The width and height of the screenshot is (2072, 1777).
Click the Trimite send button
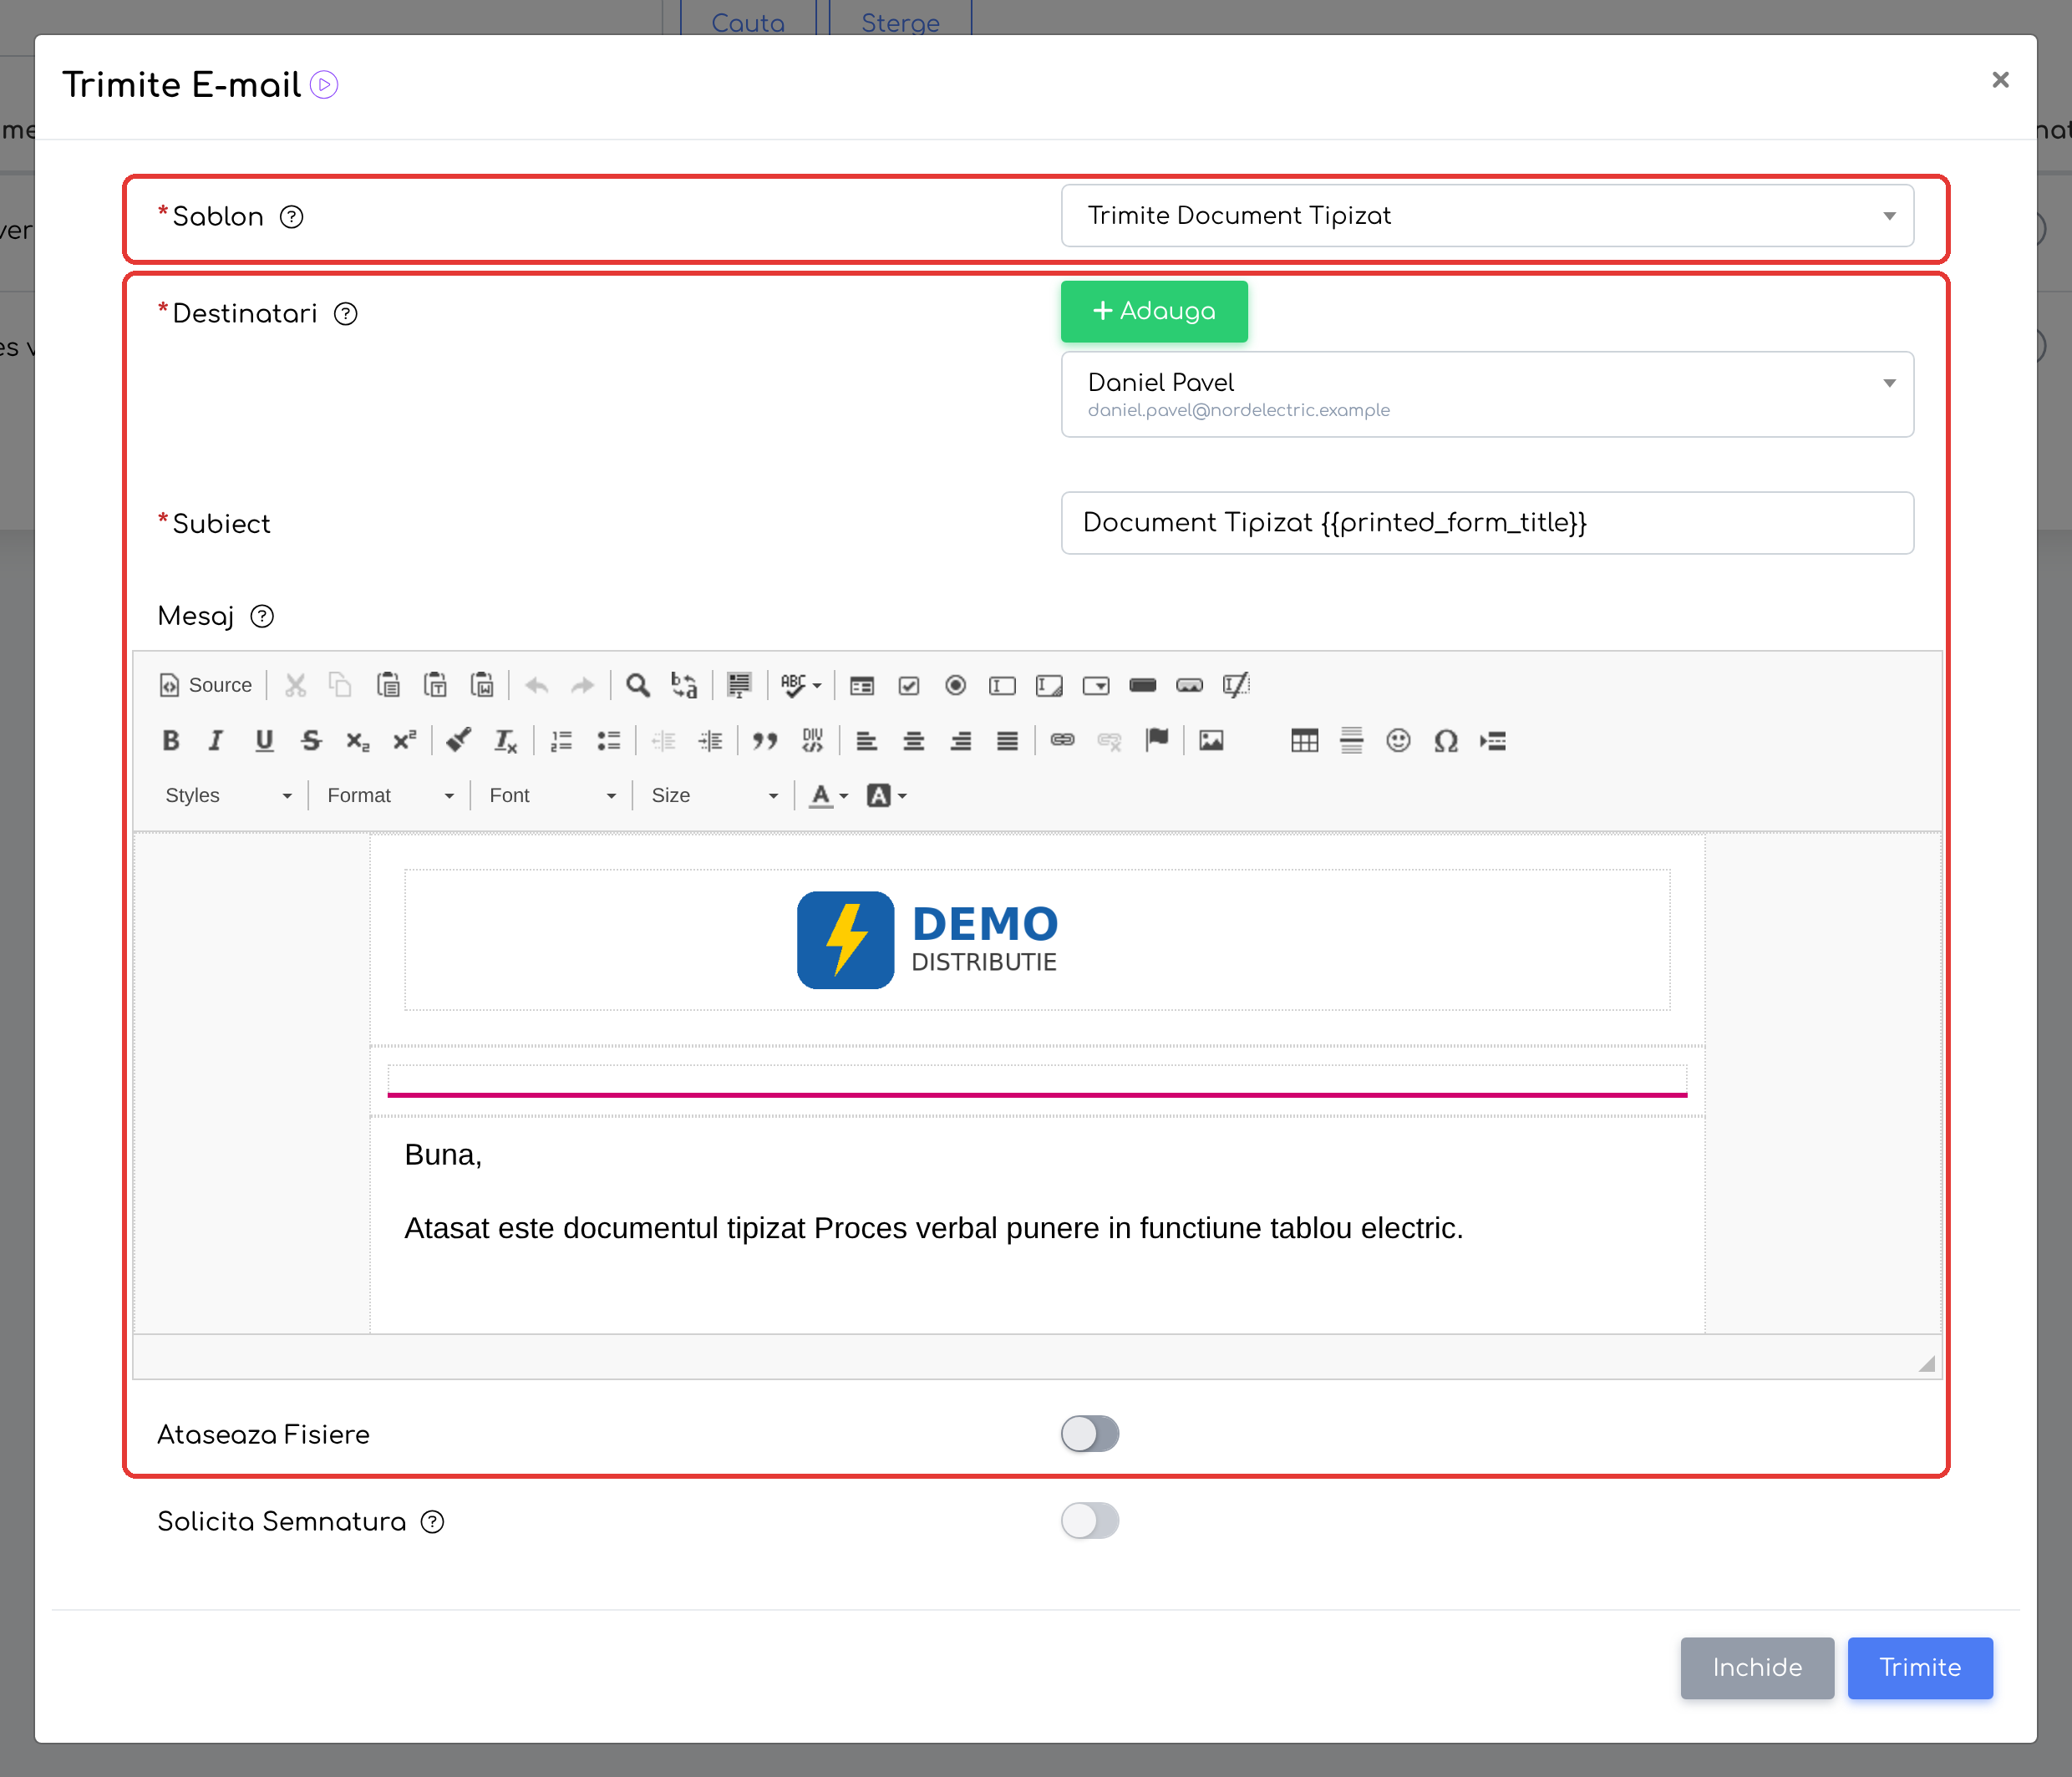(1920, 1668)
